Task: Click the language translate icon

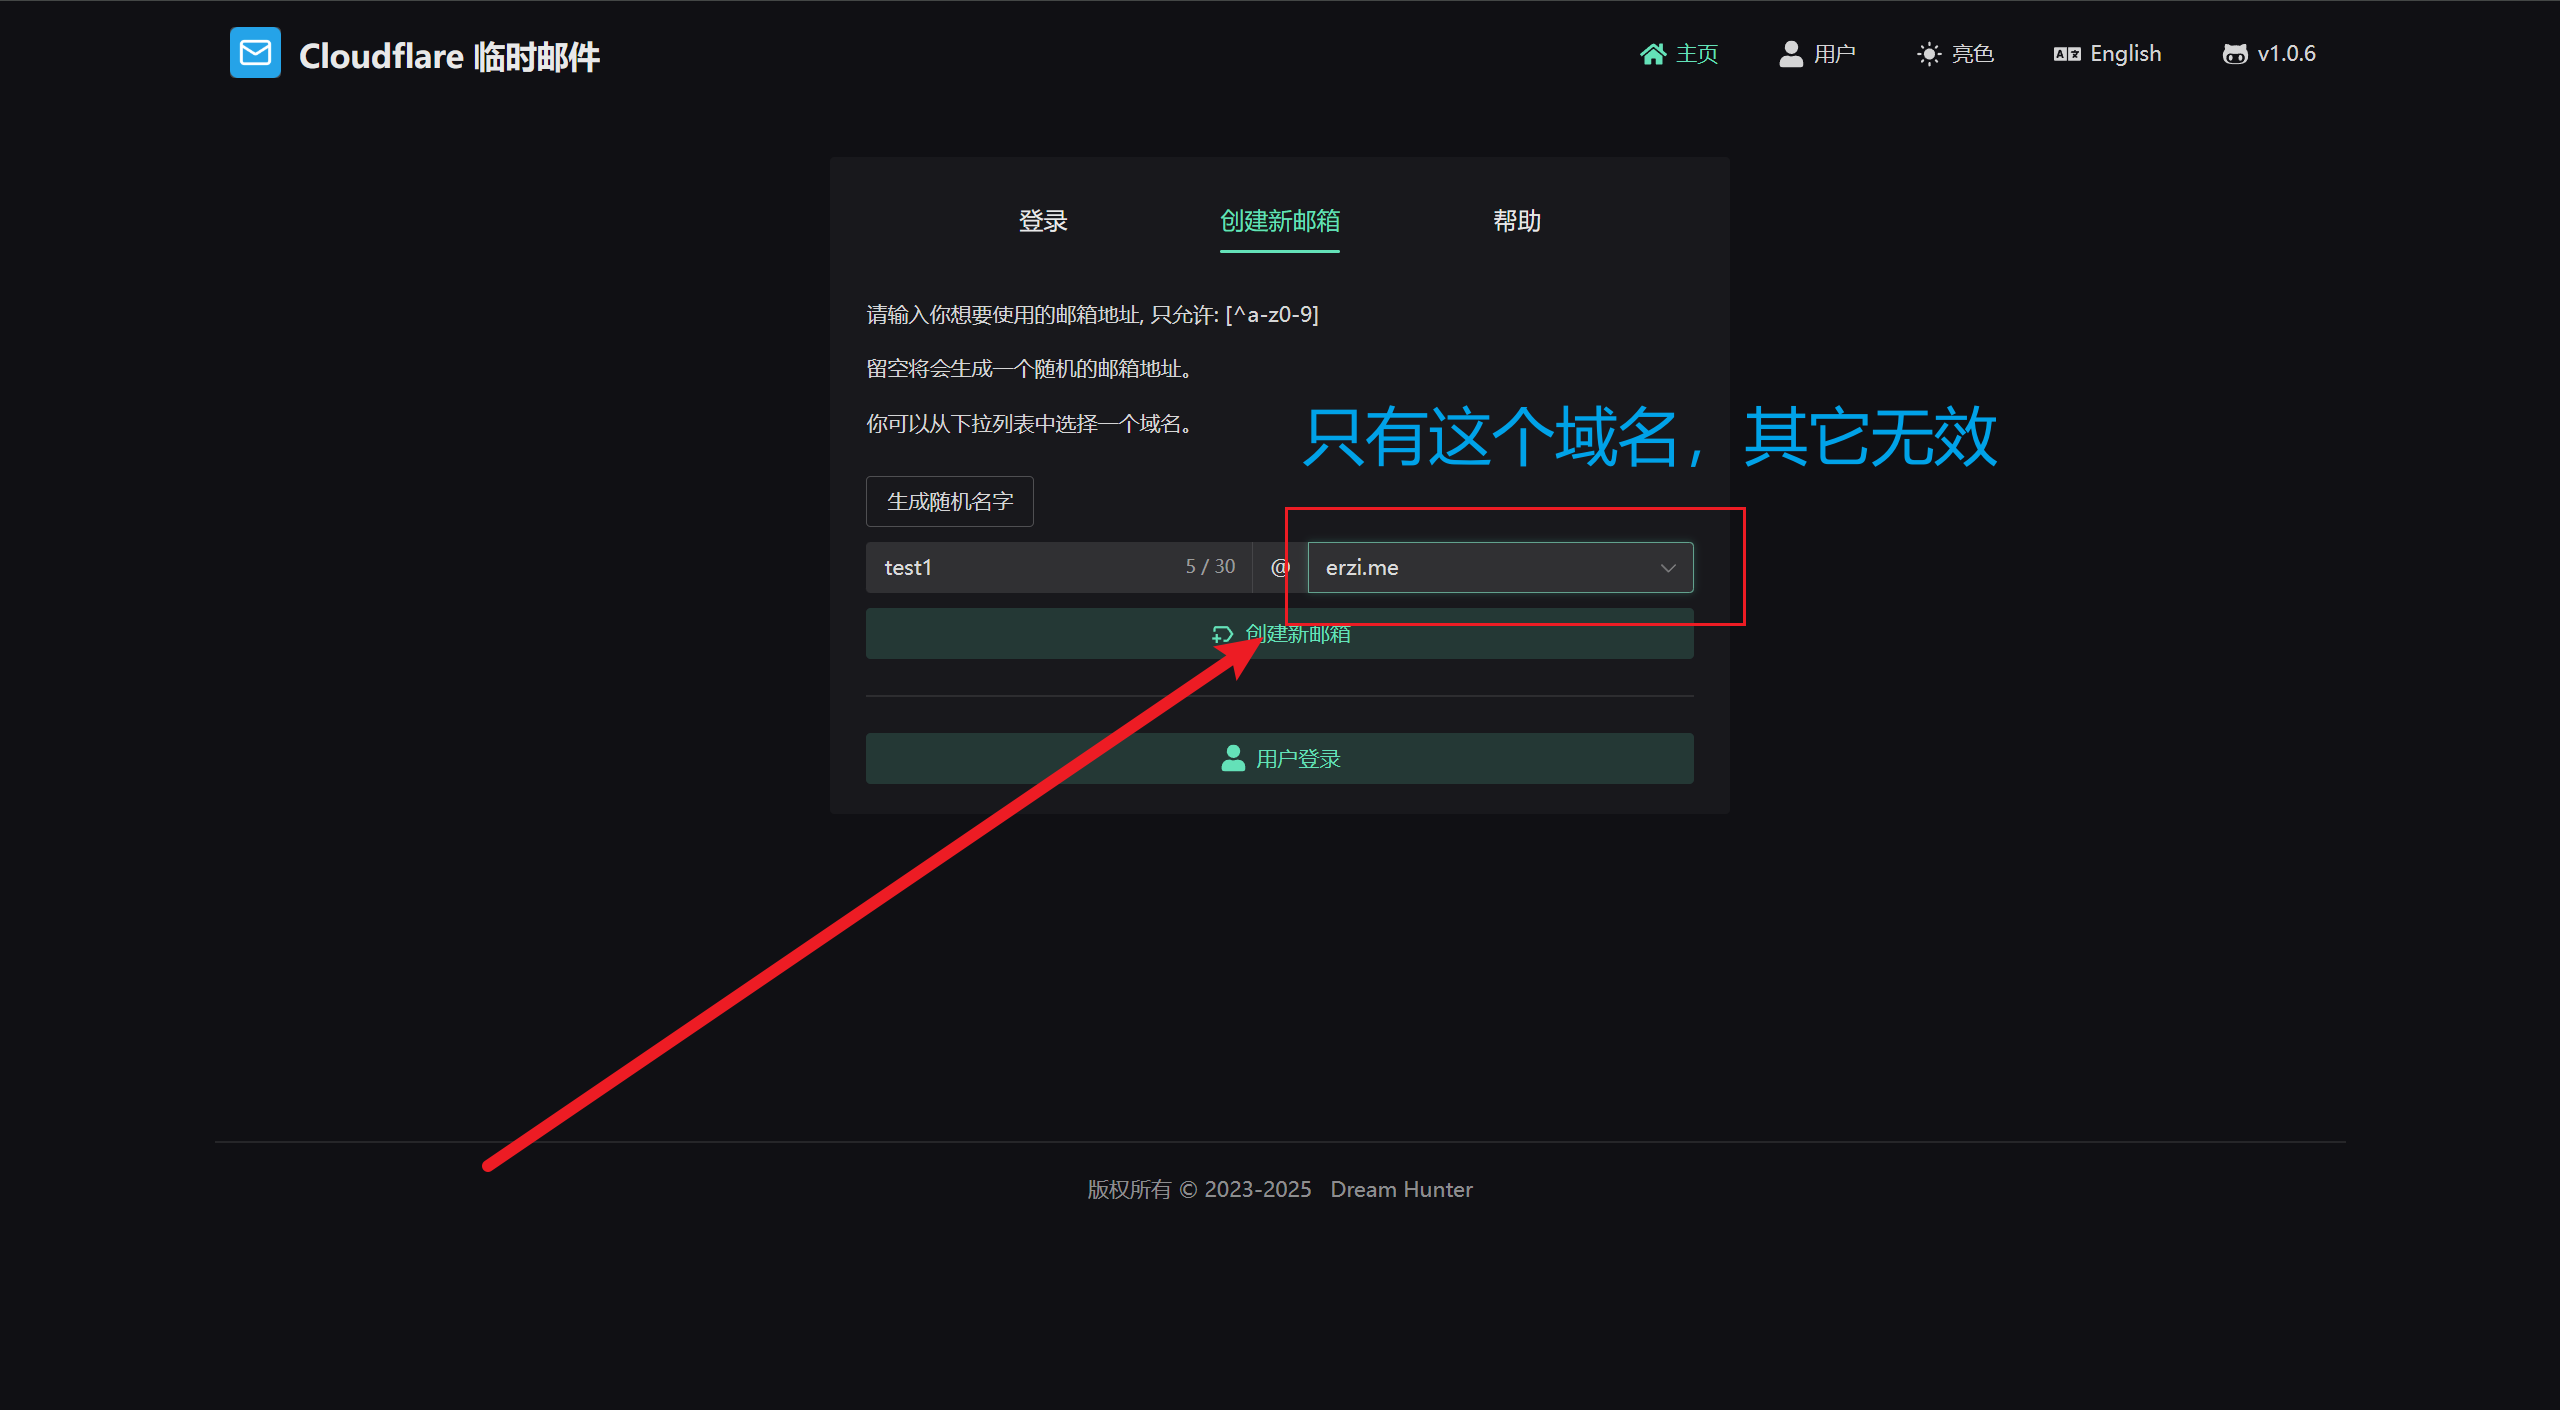Action: click(2066, 54)
